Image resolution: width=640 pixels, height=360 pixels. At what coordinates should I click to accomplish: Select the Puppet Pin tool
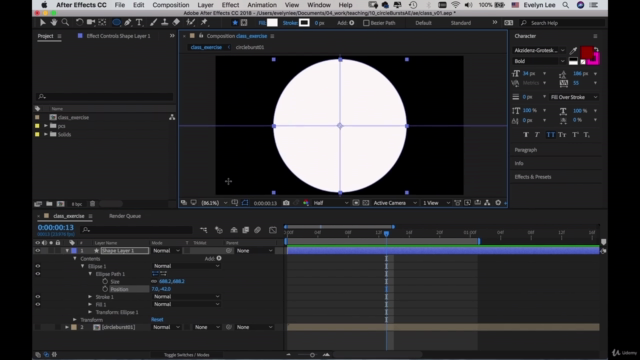[204, 23]
